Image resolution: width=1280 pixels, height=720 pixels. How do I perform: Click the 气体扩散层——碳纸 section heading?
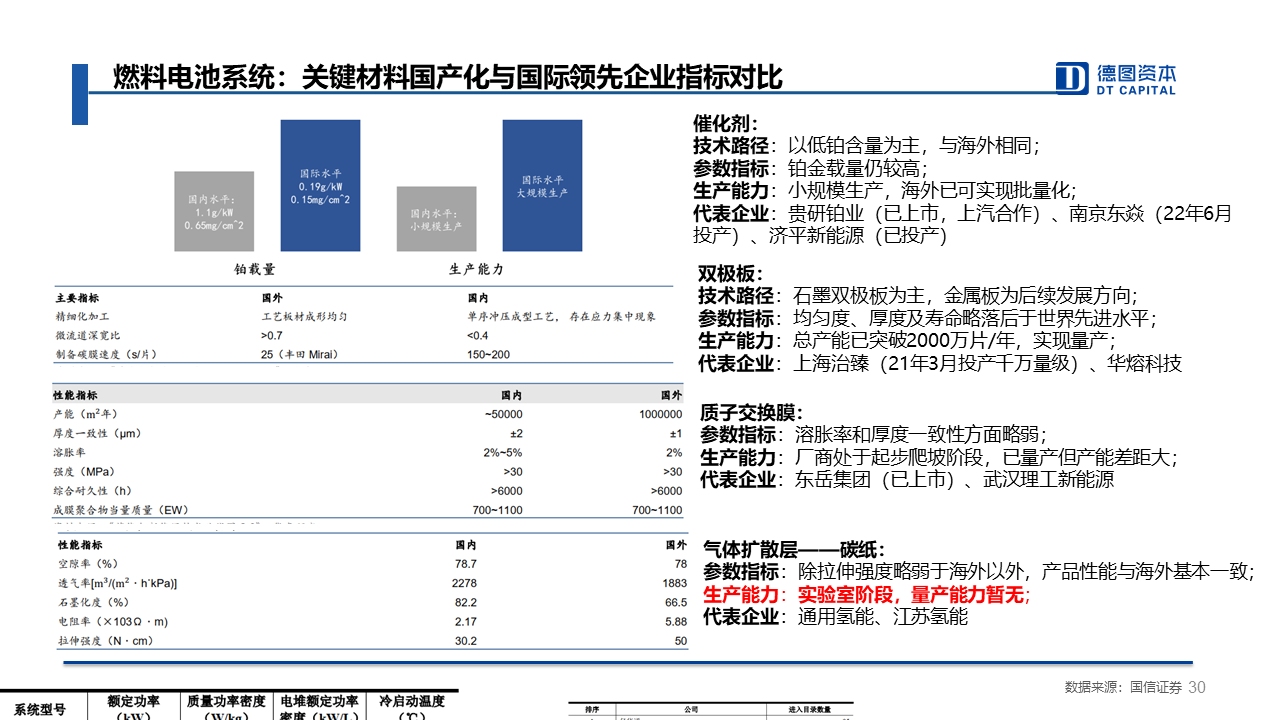(794, 549)
